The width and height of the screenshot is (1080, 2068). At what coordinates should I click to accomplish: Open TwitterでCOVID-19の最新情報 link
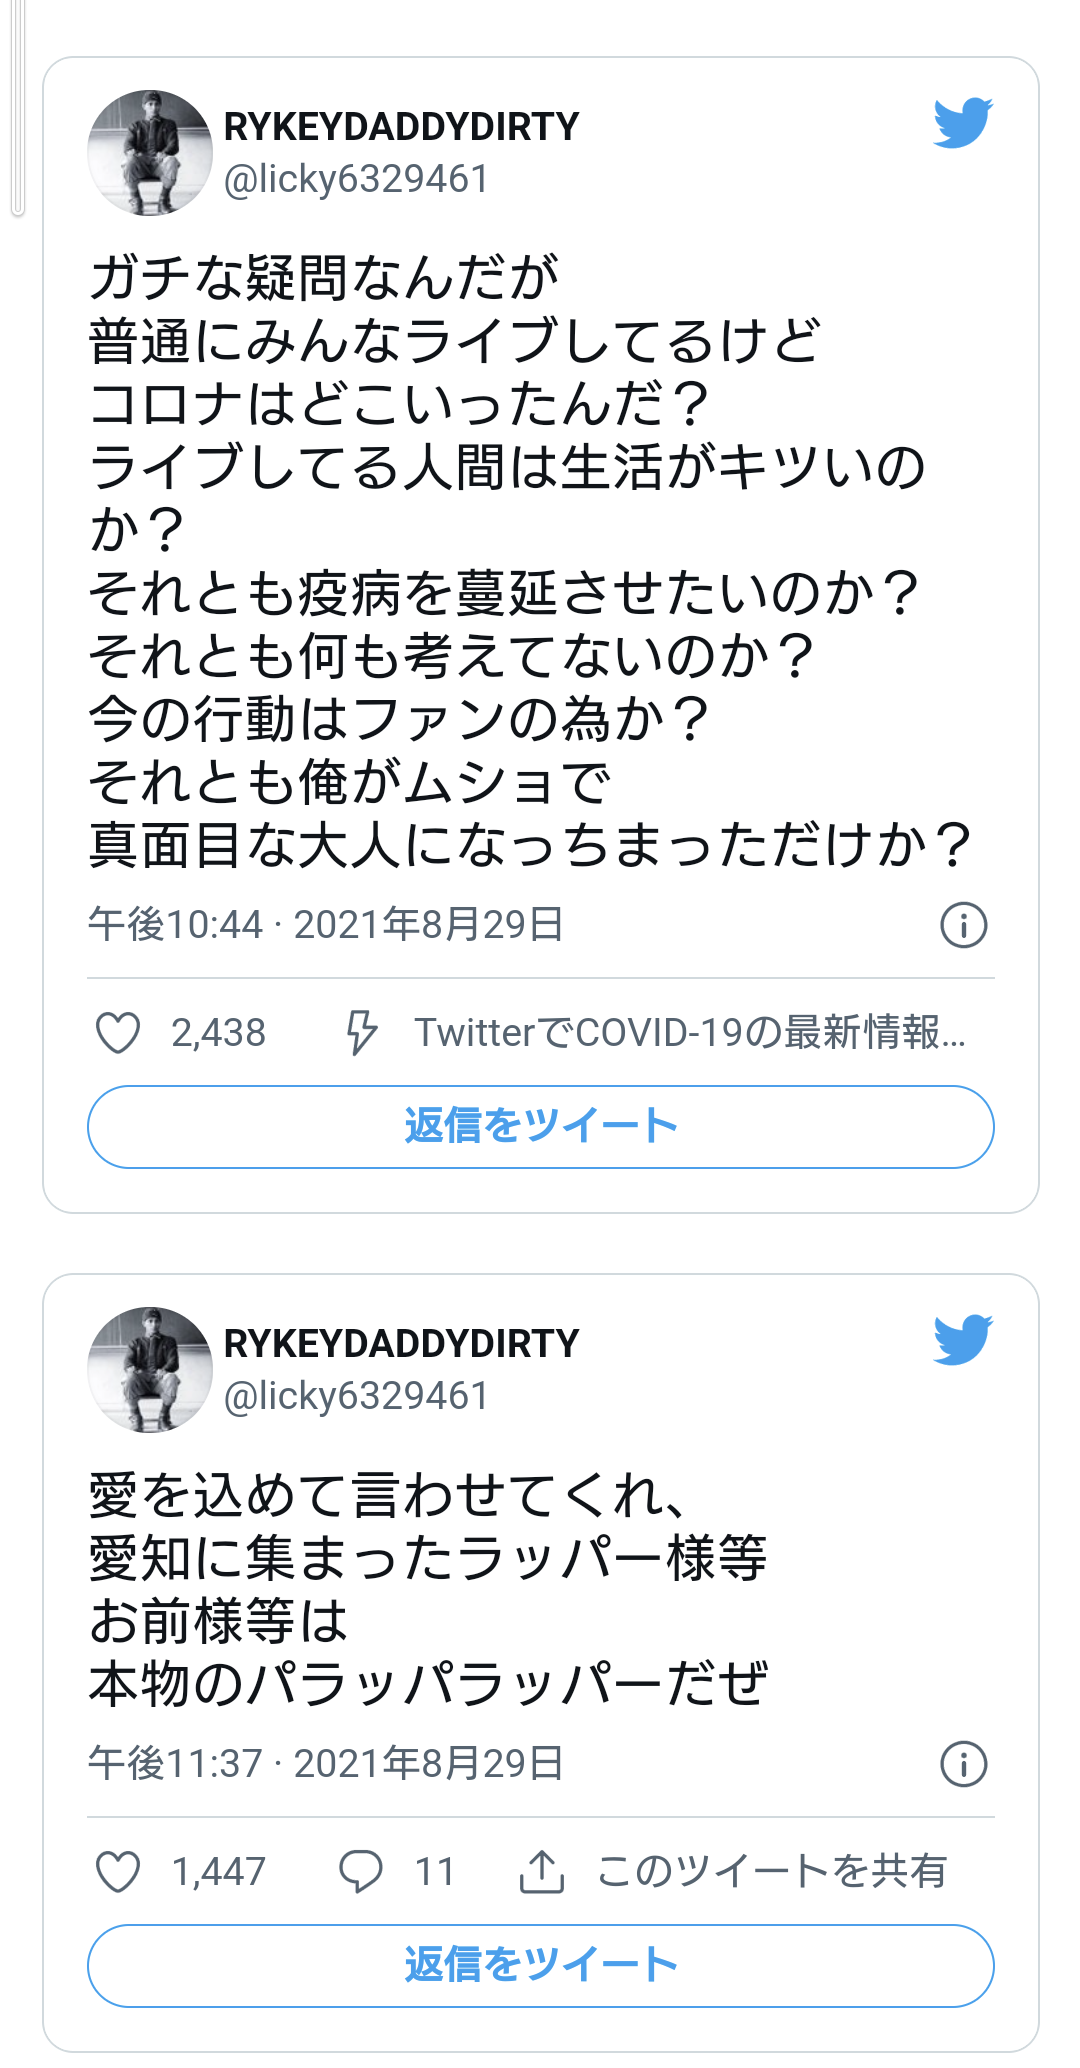690,1033
